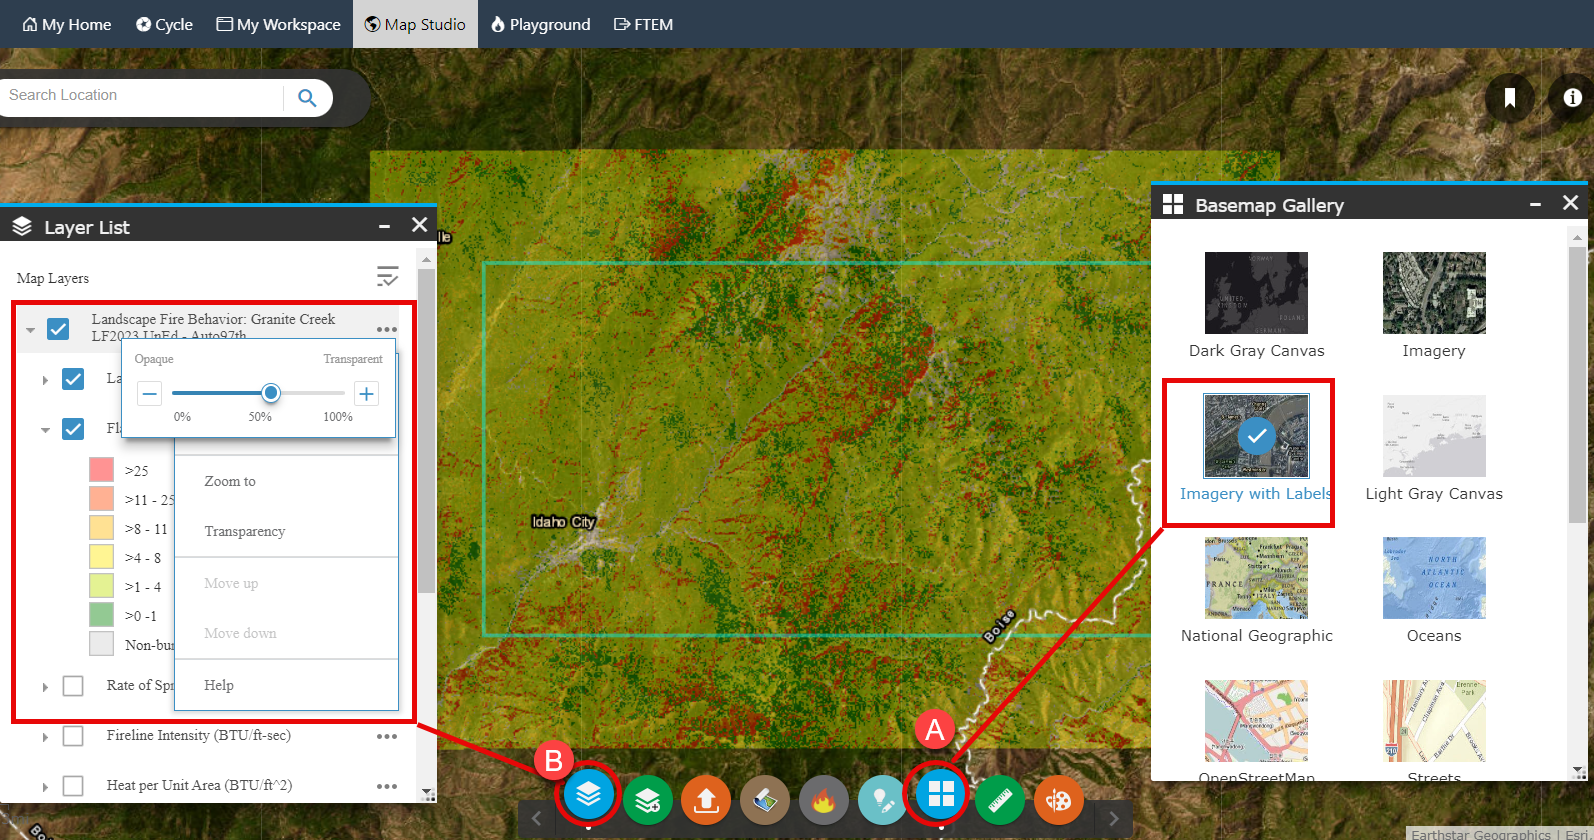Open the fire flame tool icon
The height and width of the screenshot is (840, 1594).
pos(823,800)
